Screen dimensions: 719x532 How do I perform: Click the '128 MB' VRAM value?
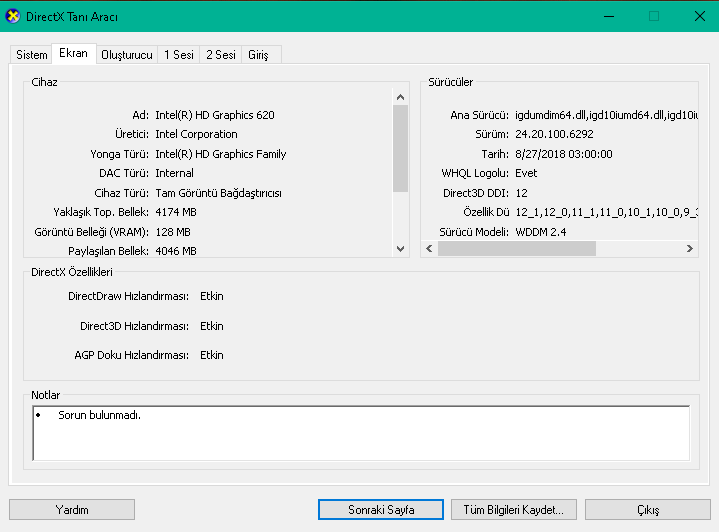(x=173, y=232)
